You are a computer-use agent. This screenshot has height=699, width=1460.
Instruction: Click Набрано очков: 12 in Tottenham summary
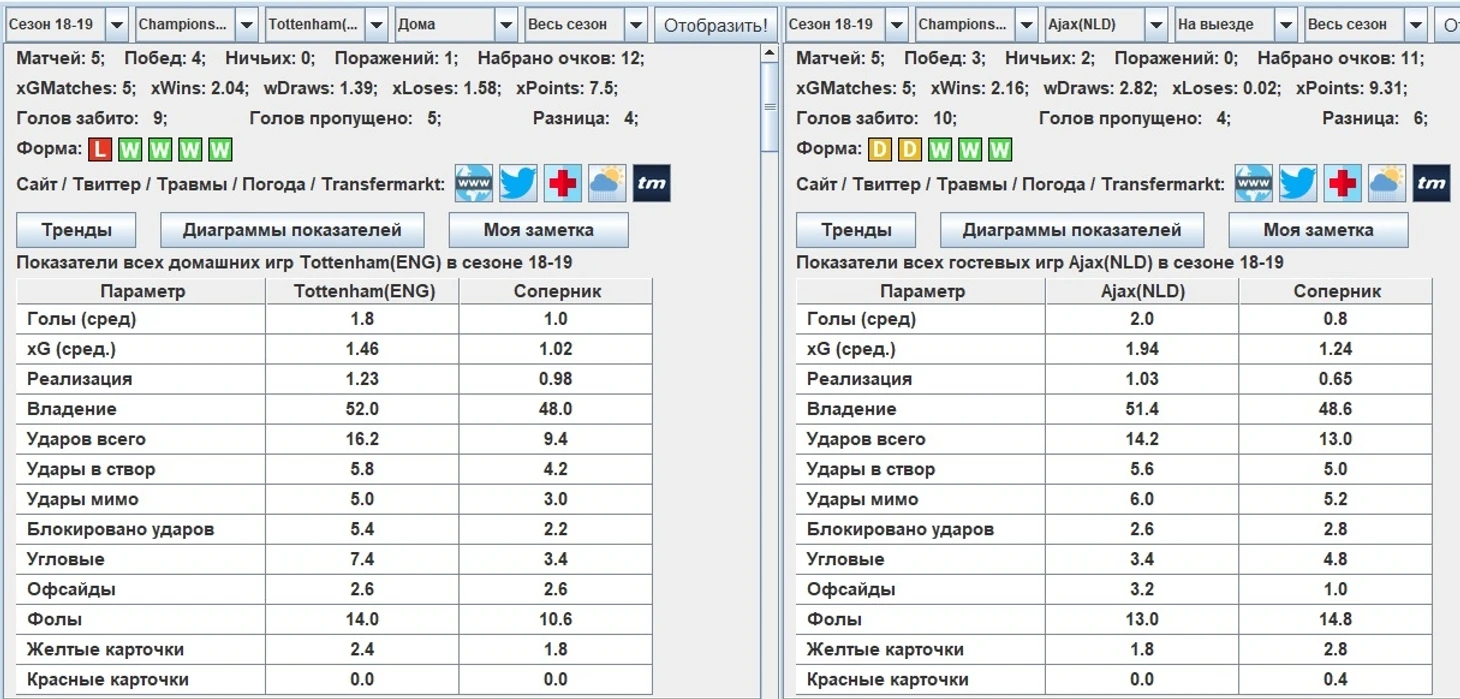click(x=561, y=59)
